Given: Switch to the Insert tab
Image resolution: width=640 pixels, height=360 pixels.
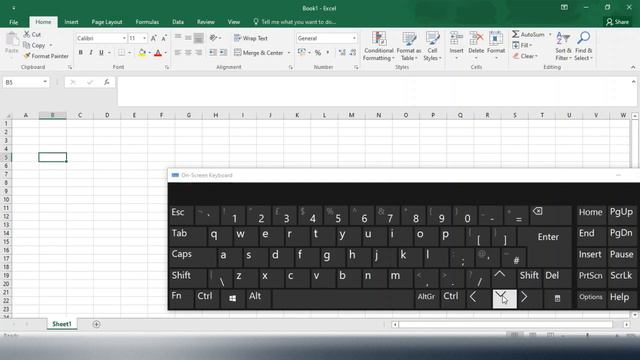Looking at the screenshot, I should pos(71,22).
